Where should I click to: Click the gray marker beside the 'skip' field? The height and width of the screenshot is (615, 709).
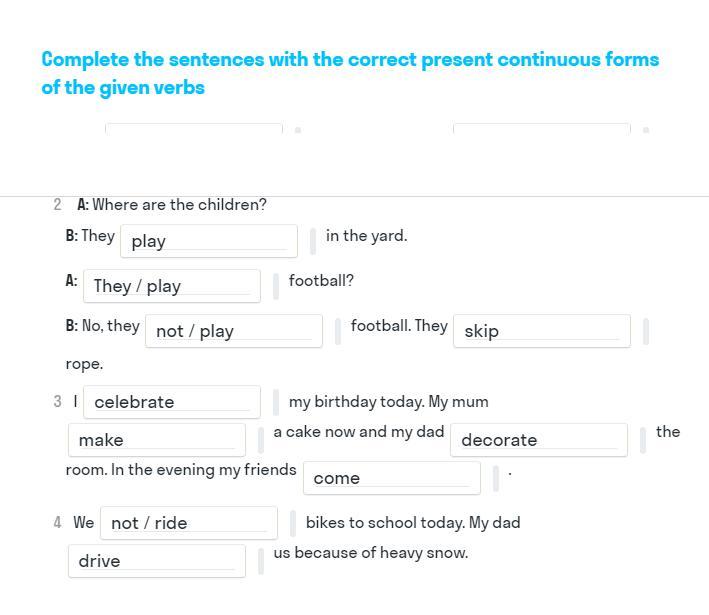coord(646,331)
